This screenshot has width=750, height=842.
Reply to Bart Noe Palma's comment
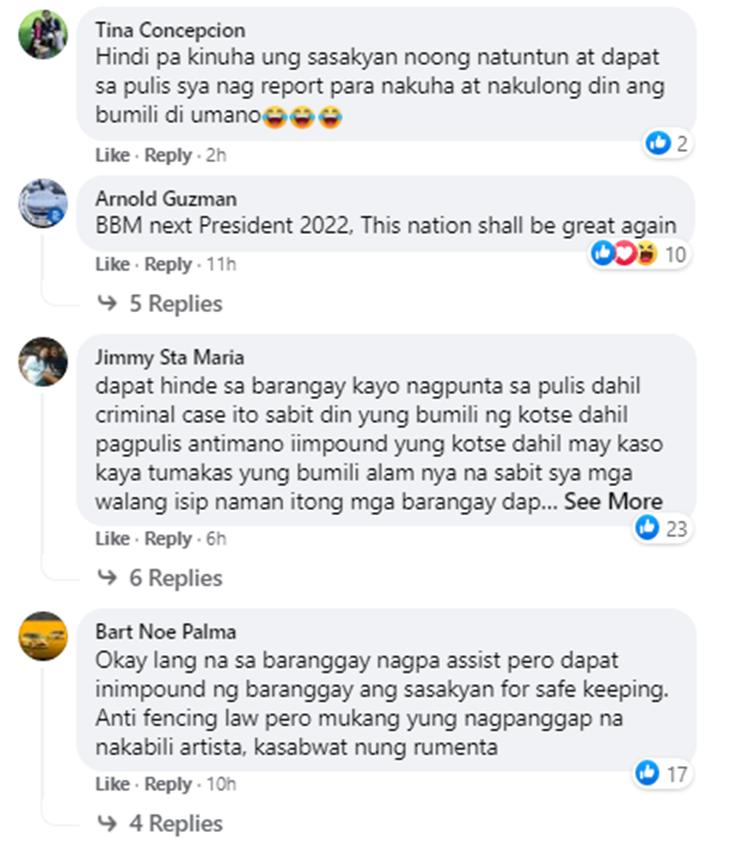(x=168, y=784)
